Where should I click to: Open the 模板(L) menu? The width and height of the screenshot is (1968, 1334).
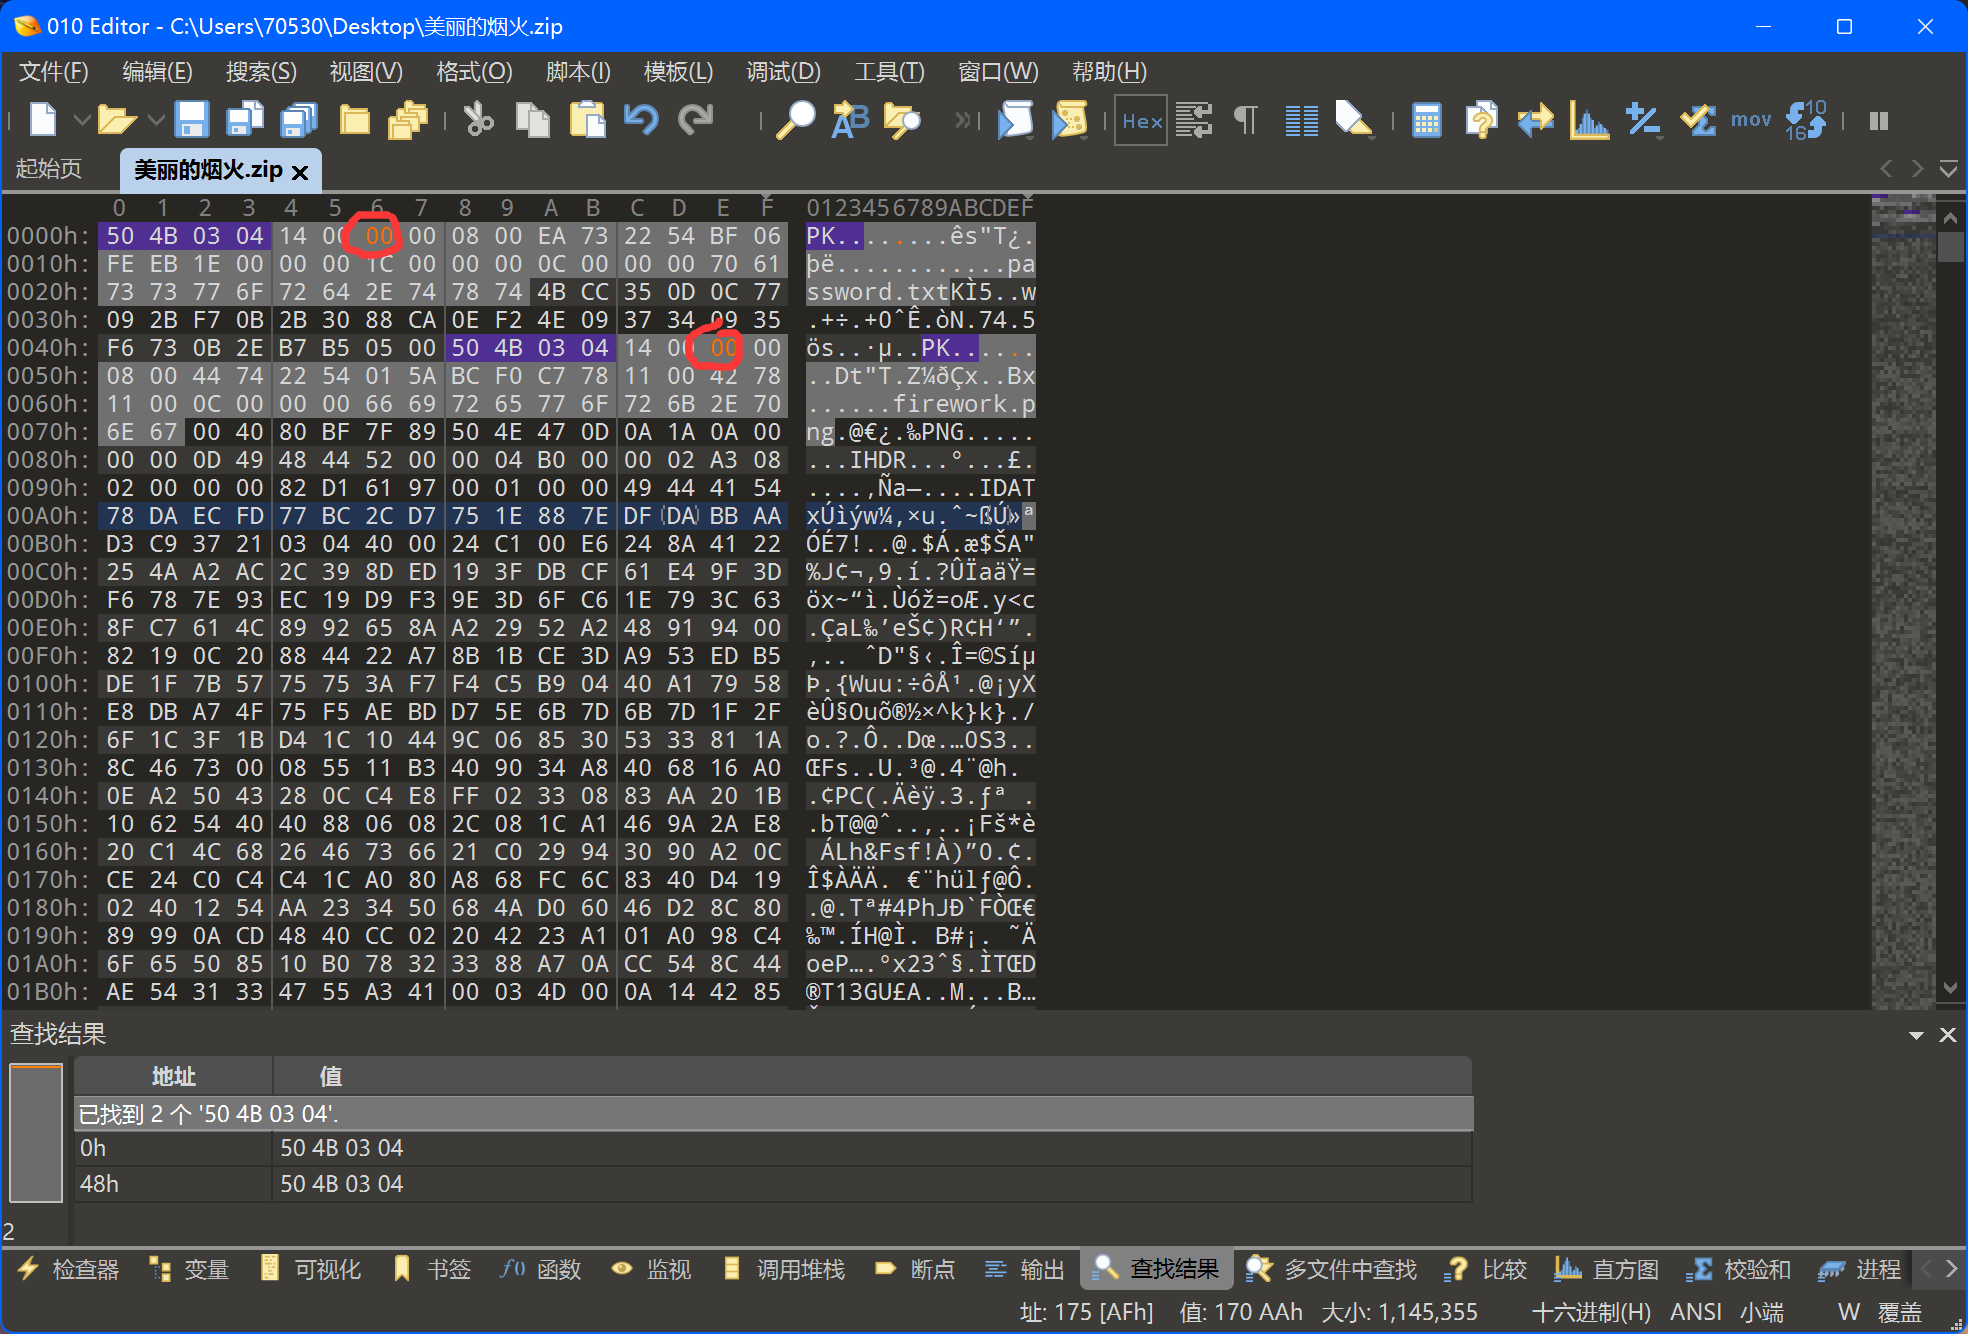678,72
